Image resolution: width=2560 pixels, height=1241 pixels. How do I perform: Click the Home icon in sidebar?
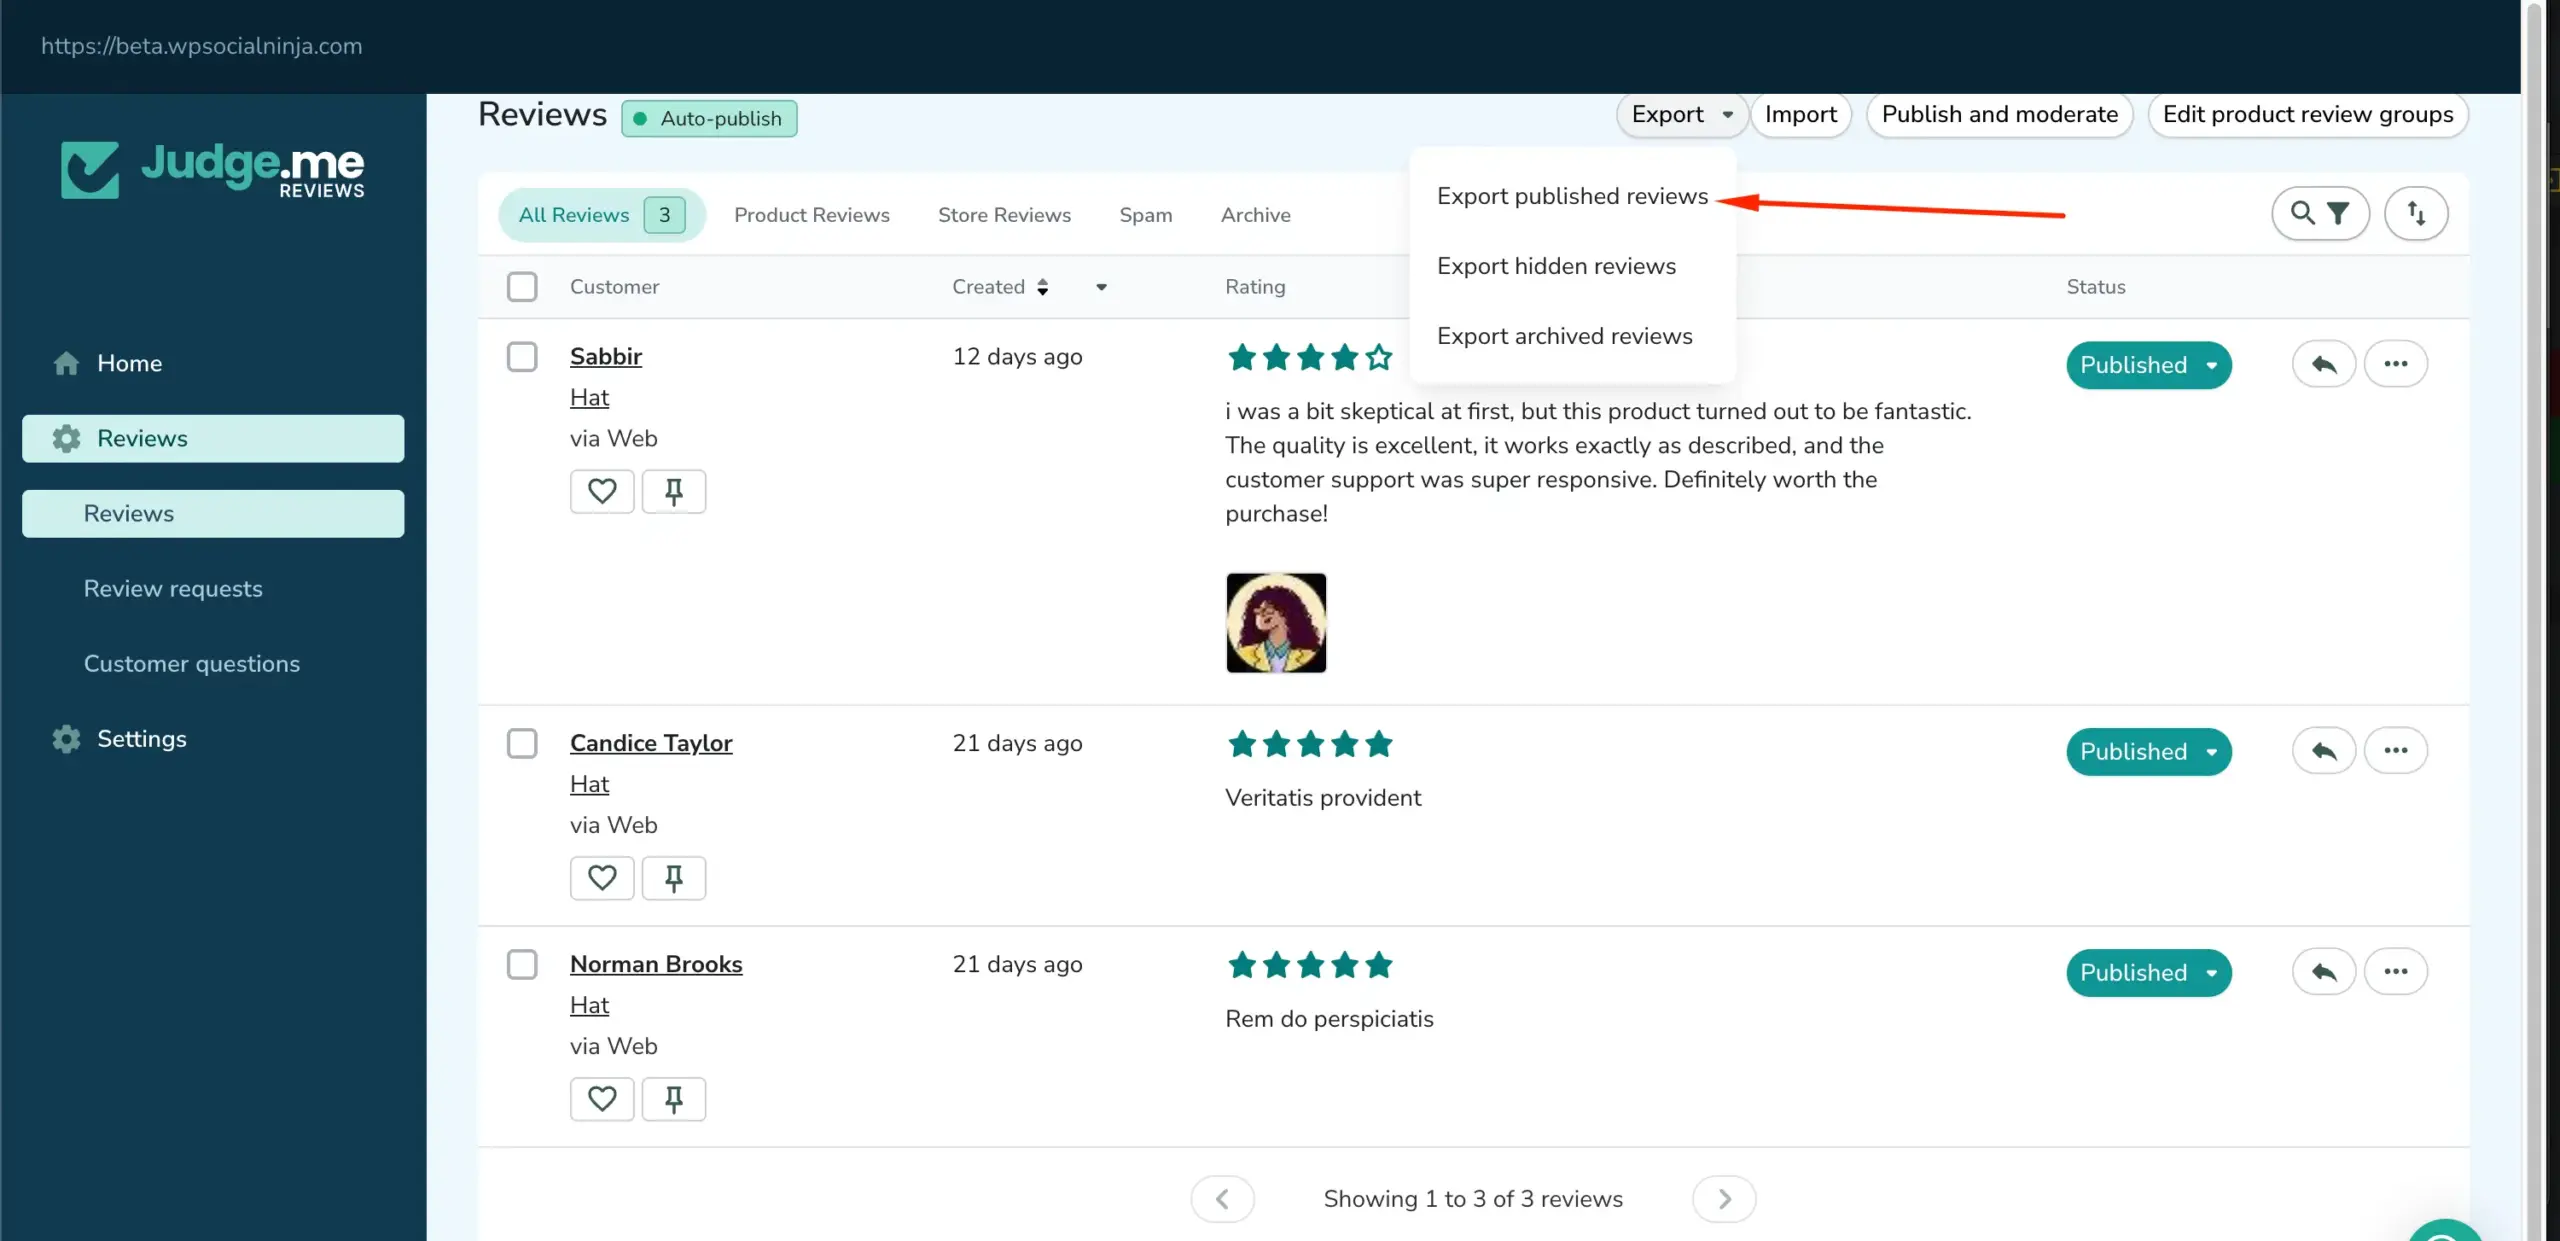pos(67,363)
